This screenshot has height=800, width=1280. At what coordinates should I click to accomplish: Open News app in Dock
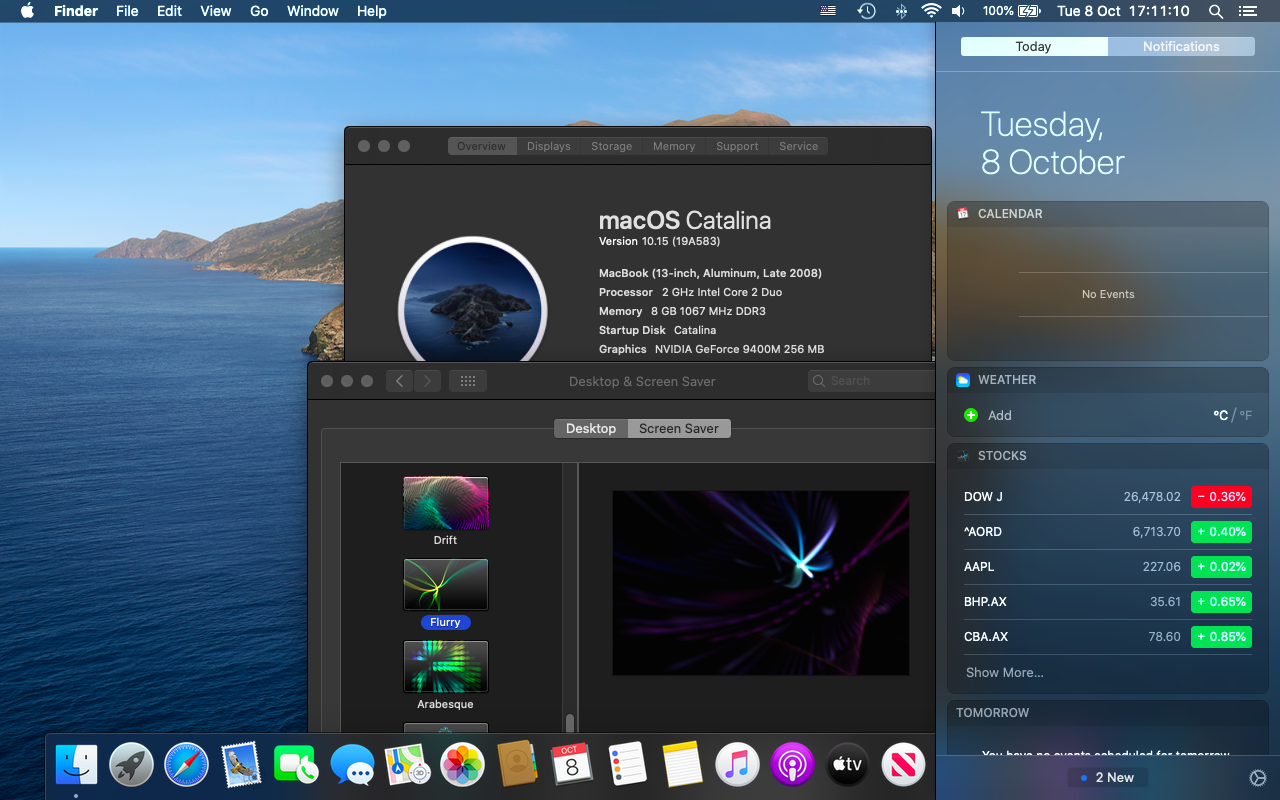pos(903,765)
